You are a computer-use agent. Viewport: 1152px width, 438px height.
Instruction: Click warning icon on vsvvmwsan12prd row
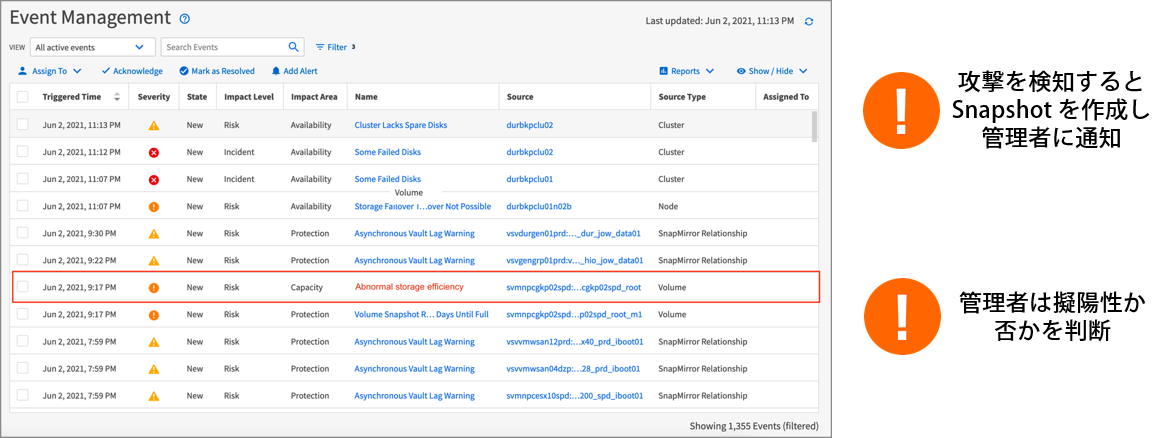(x=154, y=342)
